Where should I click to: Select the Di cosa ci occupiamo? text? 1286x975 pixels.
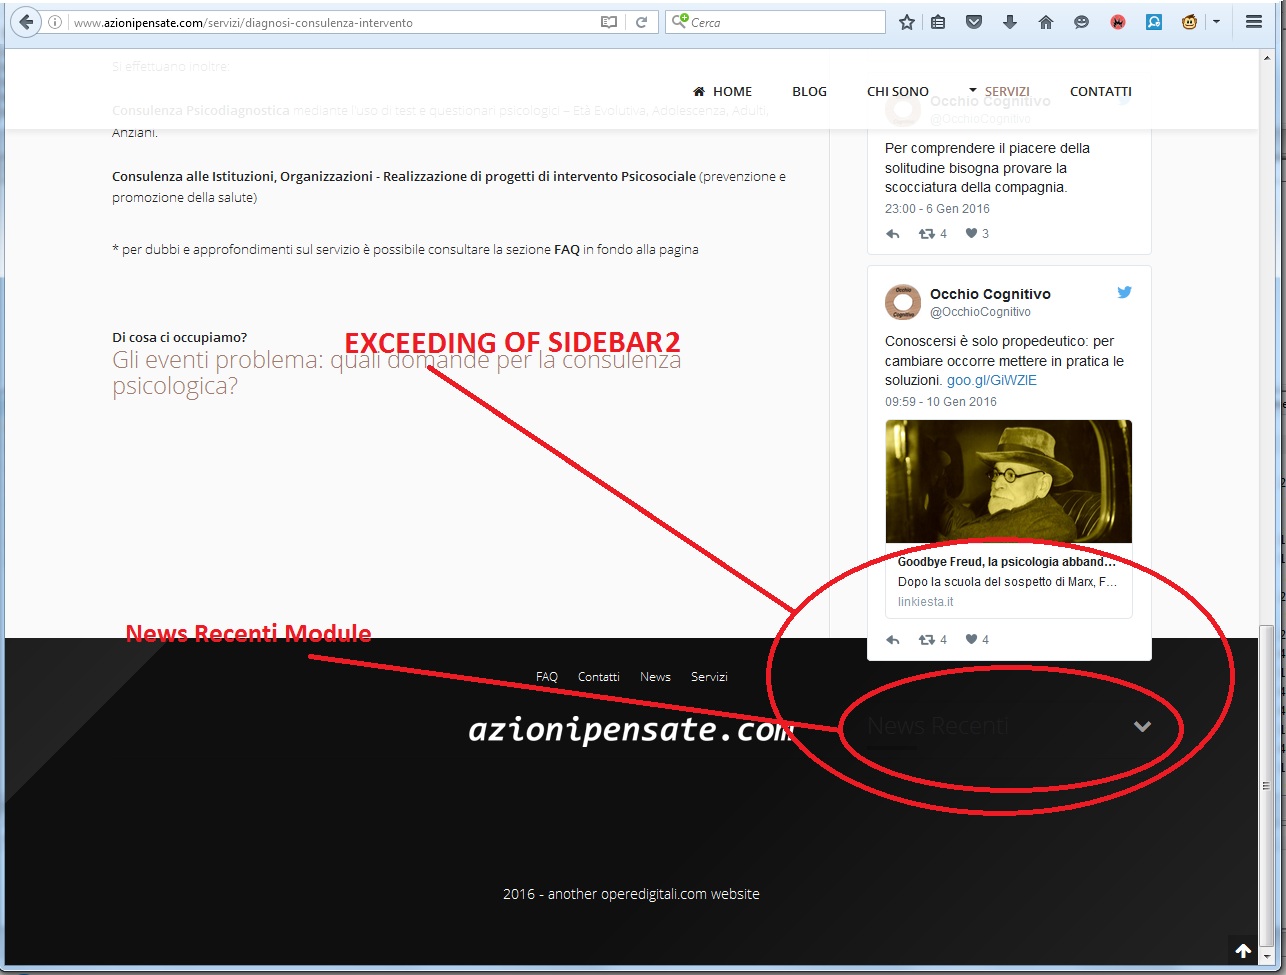[x=180, y=337]
